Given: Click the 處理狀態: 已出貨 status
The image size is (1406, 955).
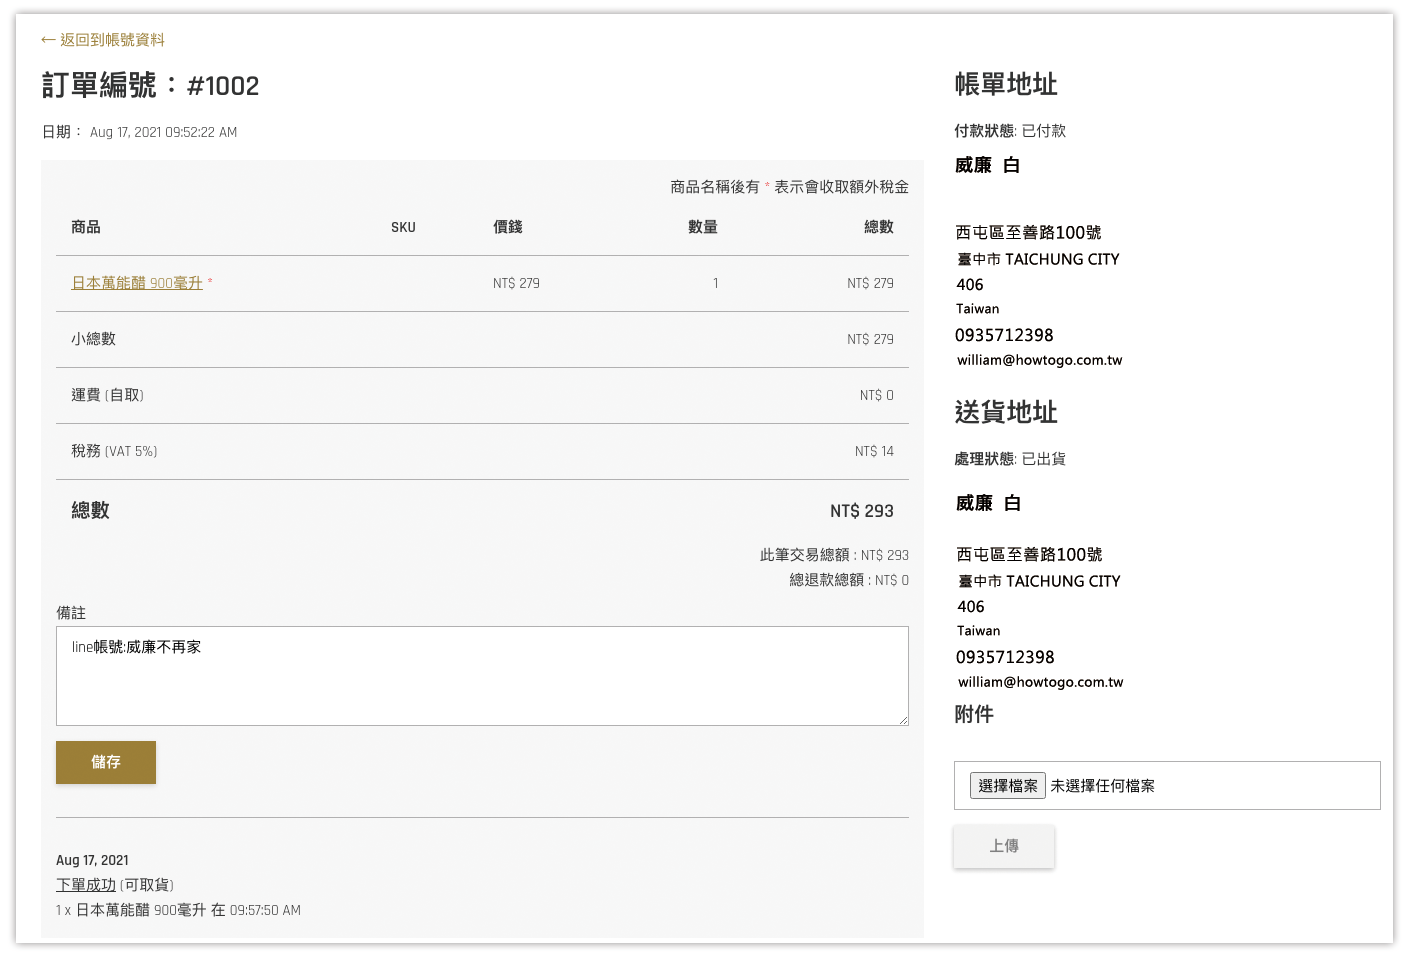Looking at the screenshot, I should (1010, 459).
